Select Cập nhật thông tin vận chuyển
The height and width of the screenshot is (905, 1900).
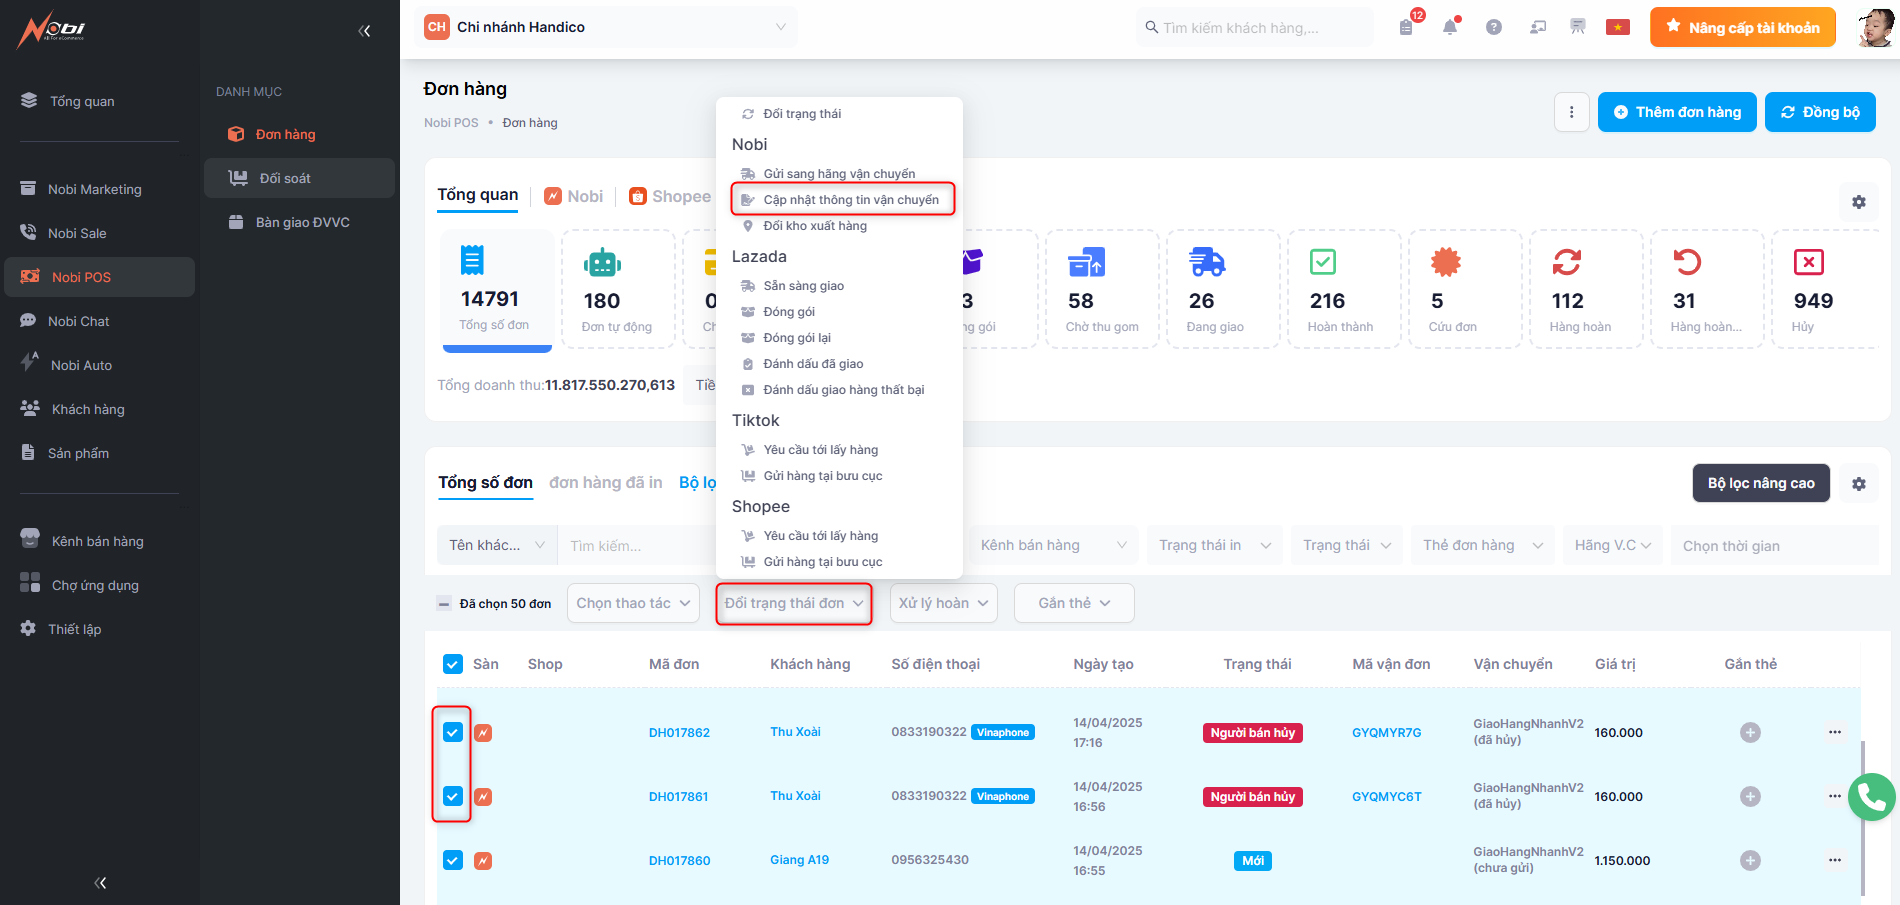pos(850,200)
